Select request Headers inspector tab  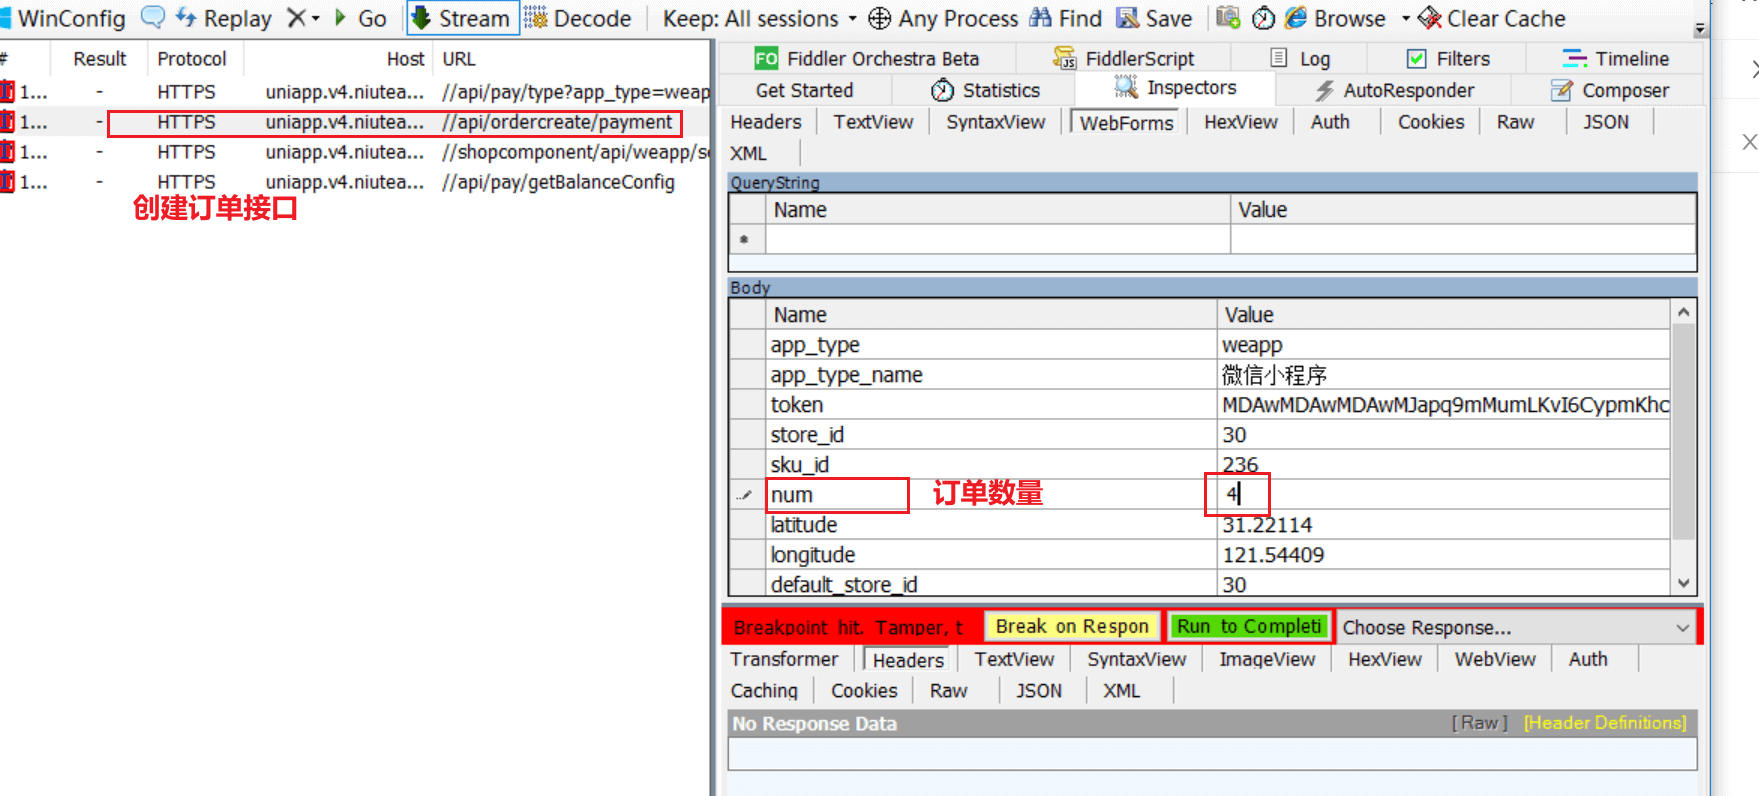(x=766, y=122)
